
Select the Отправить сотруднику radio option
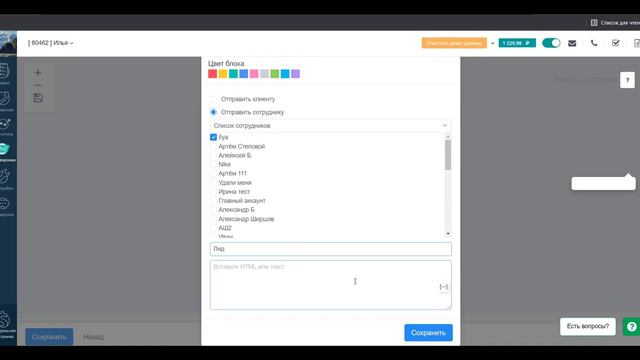(213, 112)
